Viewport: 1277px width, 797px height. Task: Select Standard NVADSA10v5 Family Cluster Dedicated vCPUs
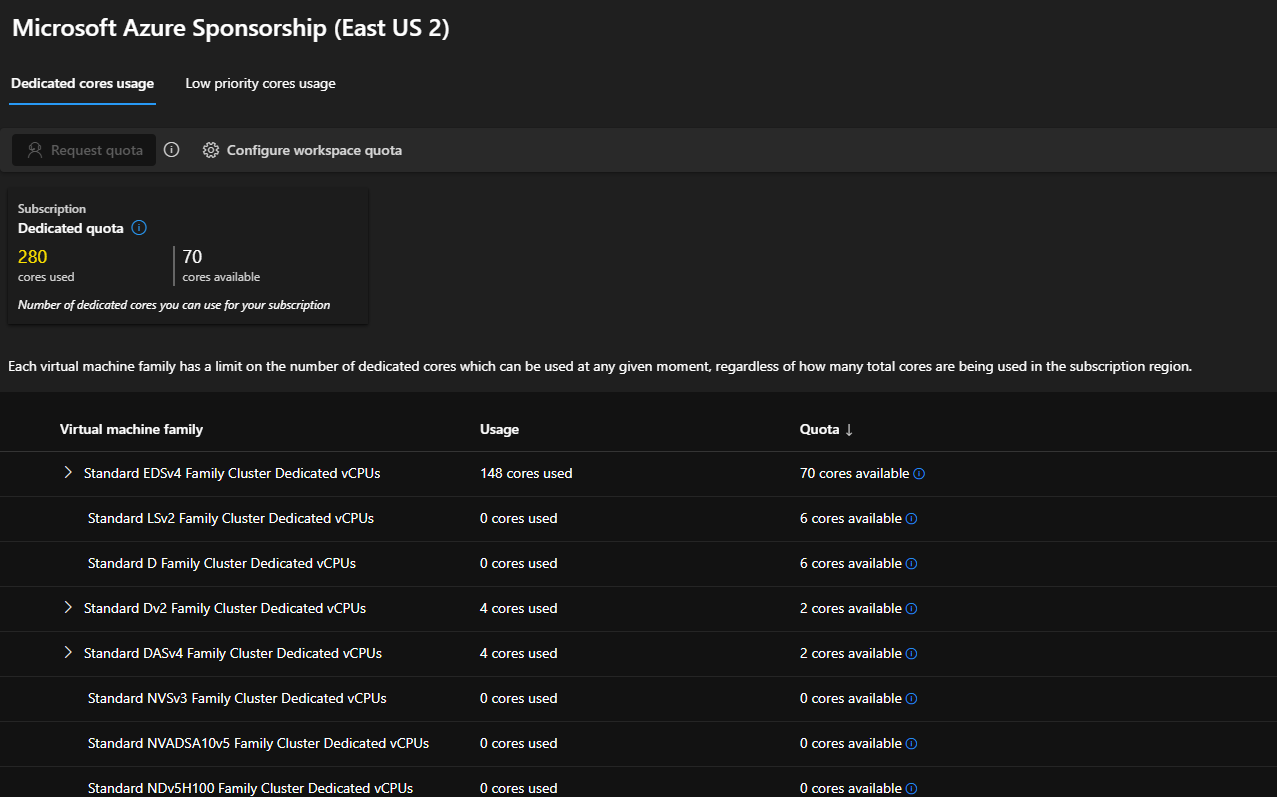pyautogui.click(x=258, y=743)
